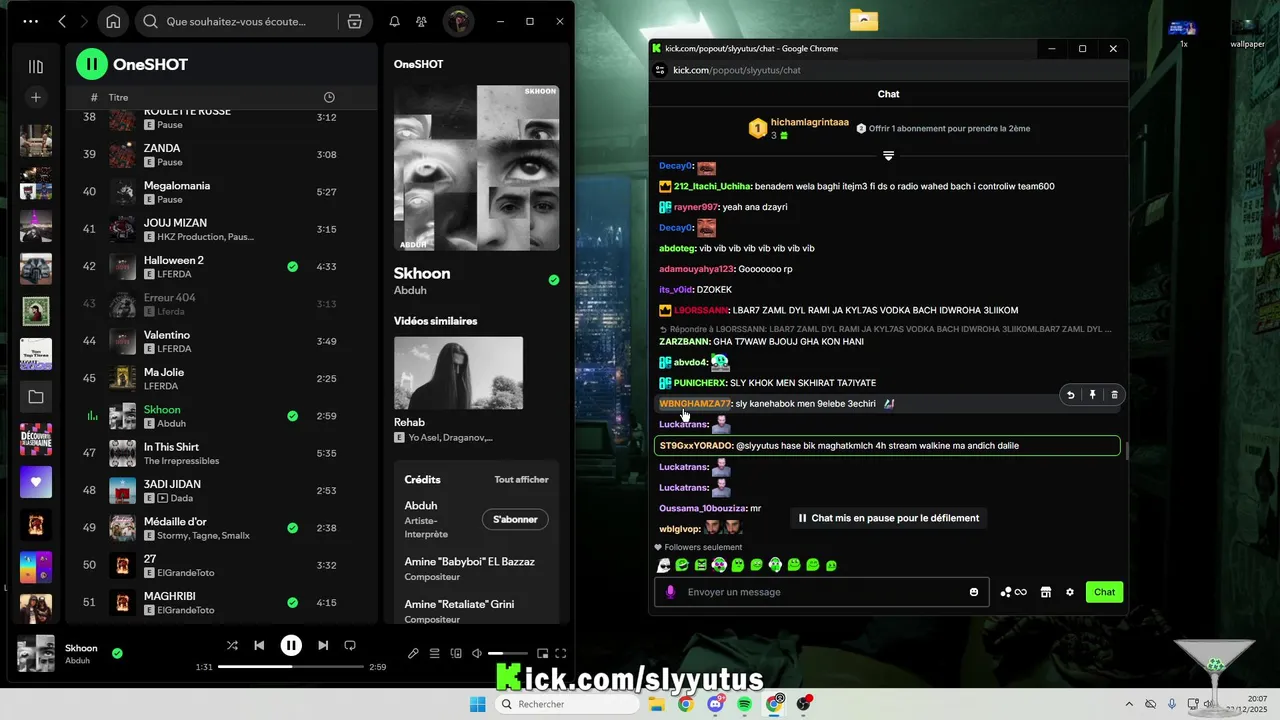
Task: Open Kick chat settings gear
Action: point(1070,592)
